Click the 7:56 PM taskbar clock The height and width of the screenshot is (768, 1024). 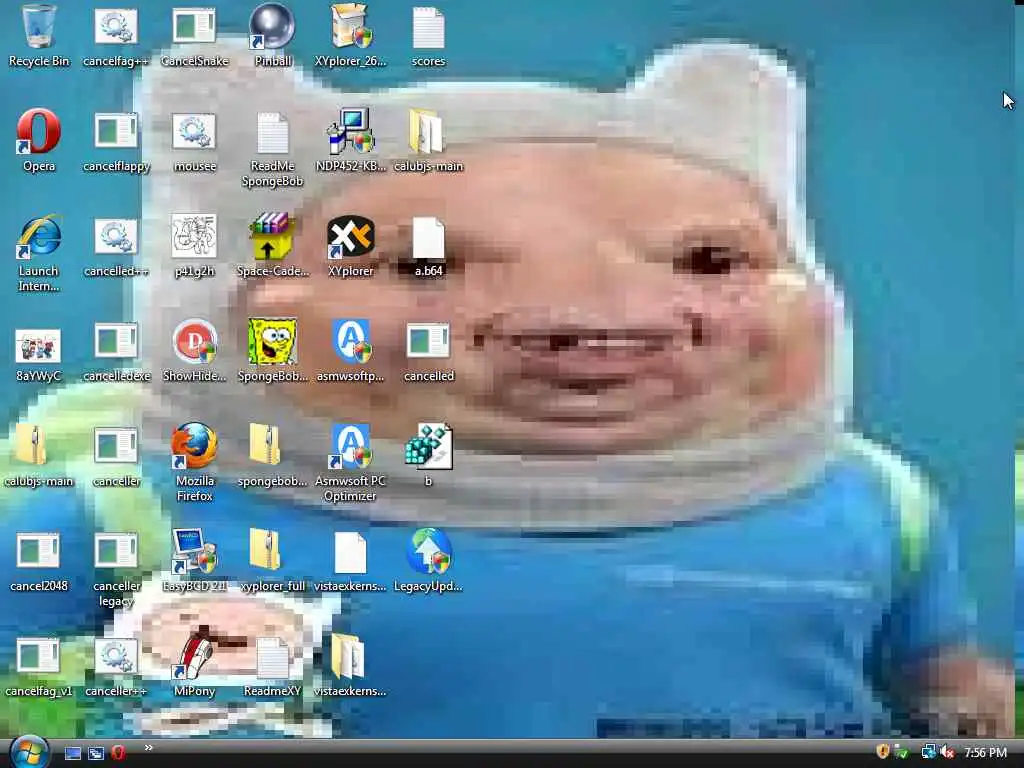coord(986,753)
